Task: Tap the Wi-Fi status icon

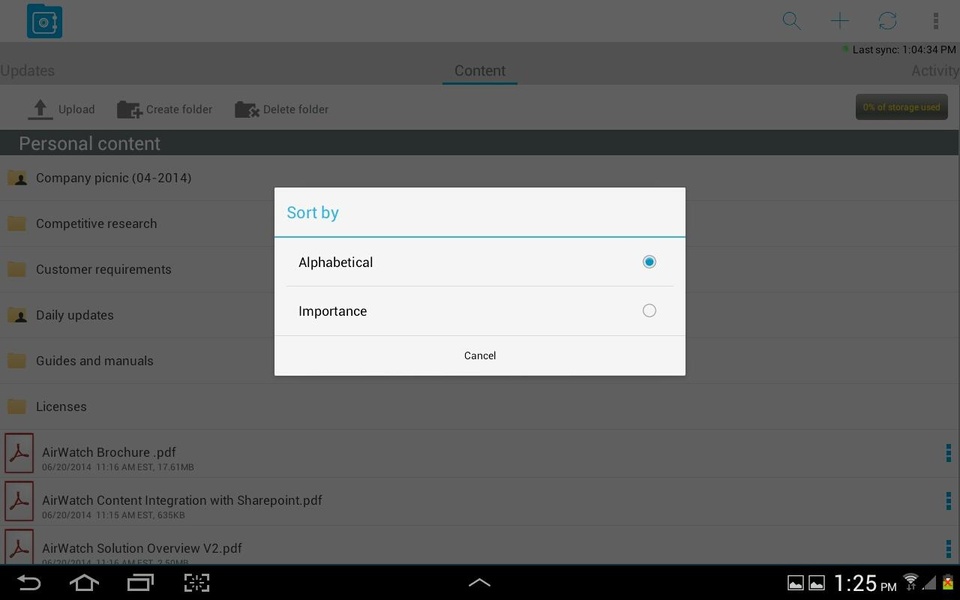Action: [x=910, y=581]
